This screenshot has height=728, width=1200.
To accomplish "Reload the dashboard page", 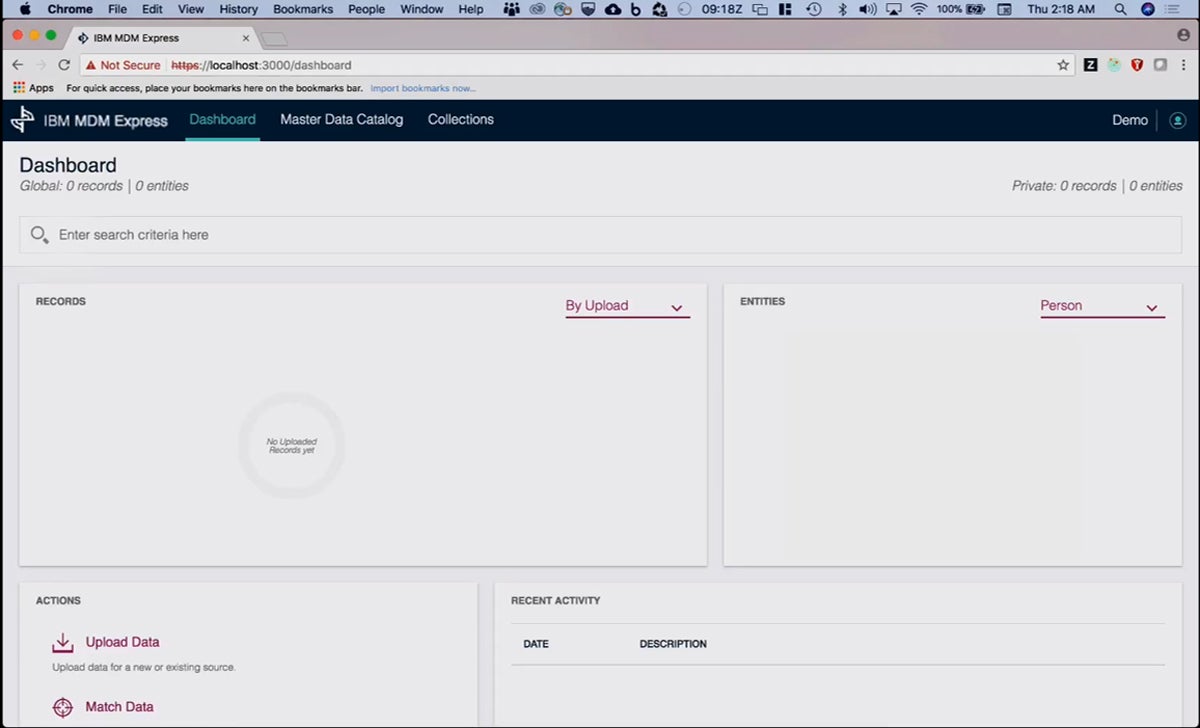I will click(64, 65).
